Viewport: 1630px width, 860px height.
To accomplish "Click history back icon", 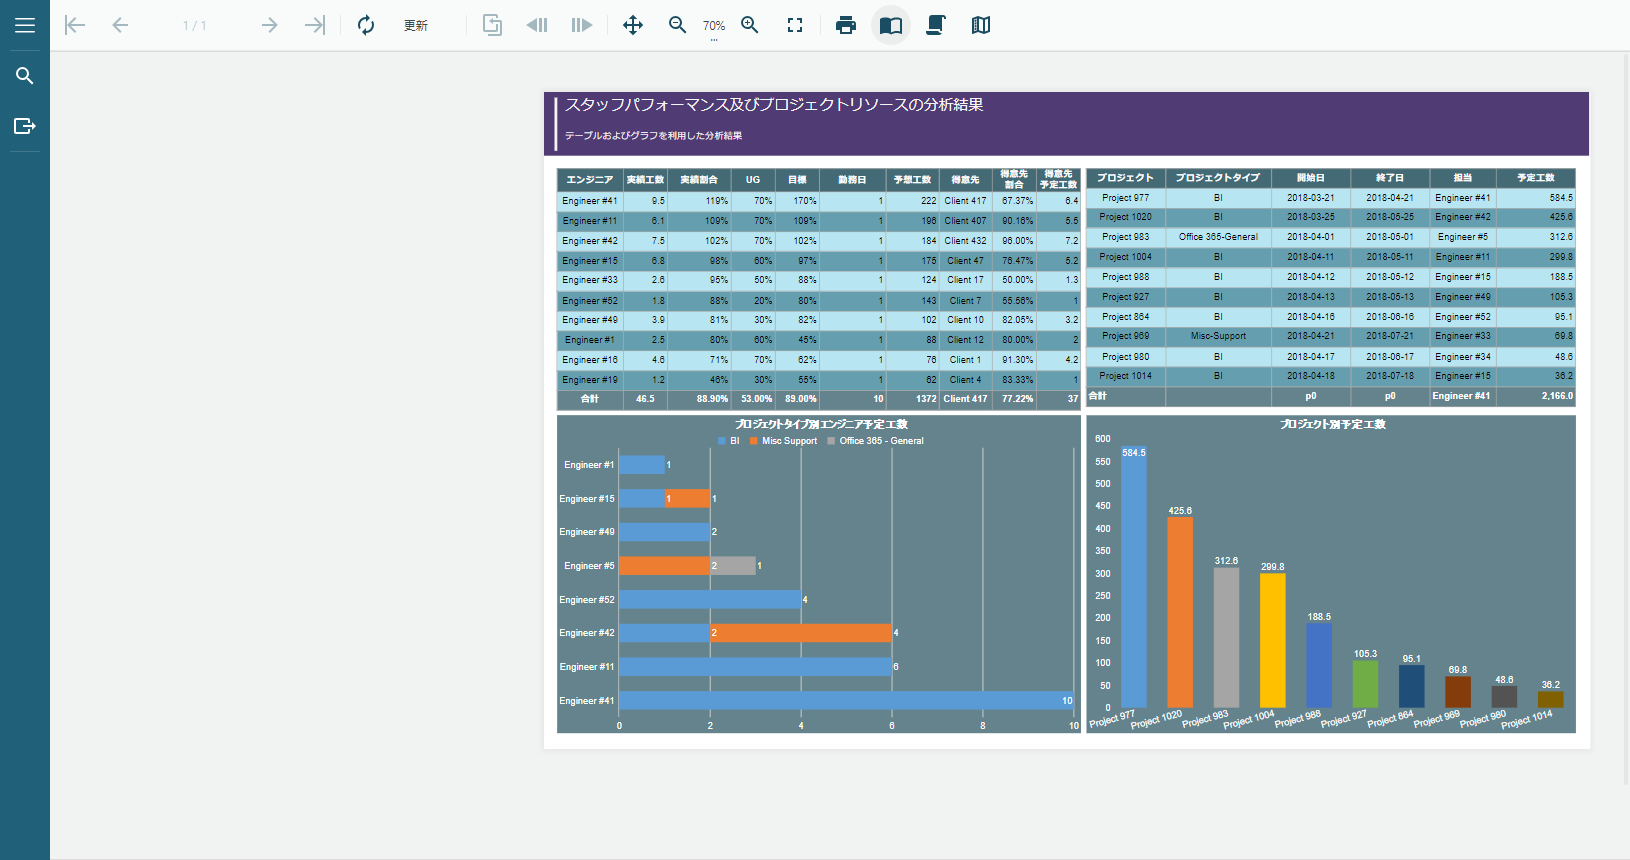I will coord(537,25).
